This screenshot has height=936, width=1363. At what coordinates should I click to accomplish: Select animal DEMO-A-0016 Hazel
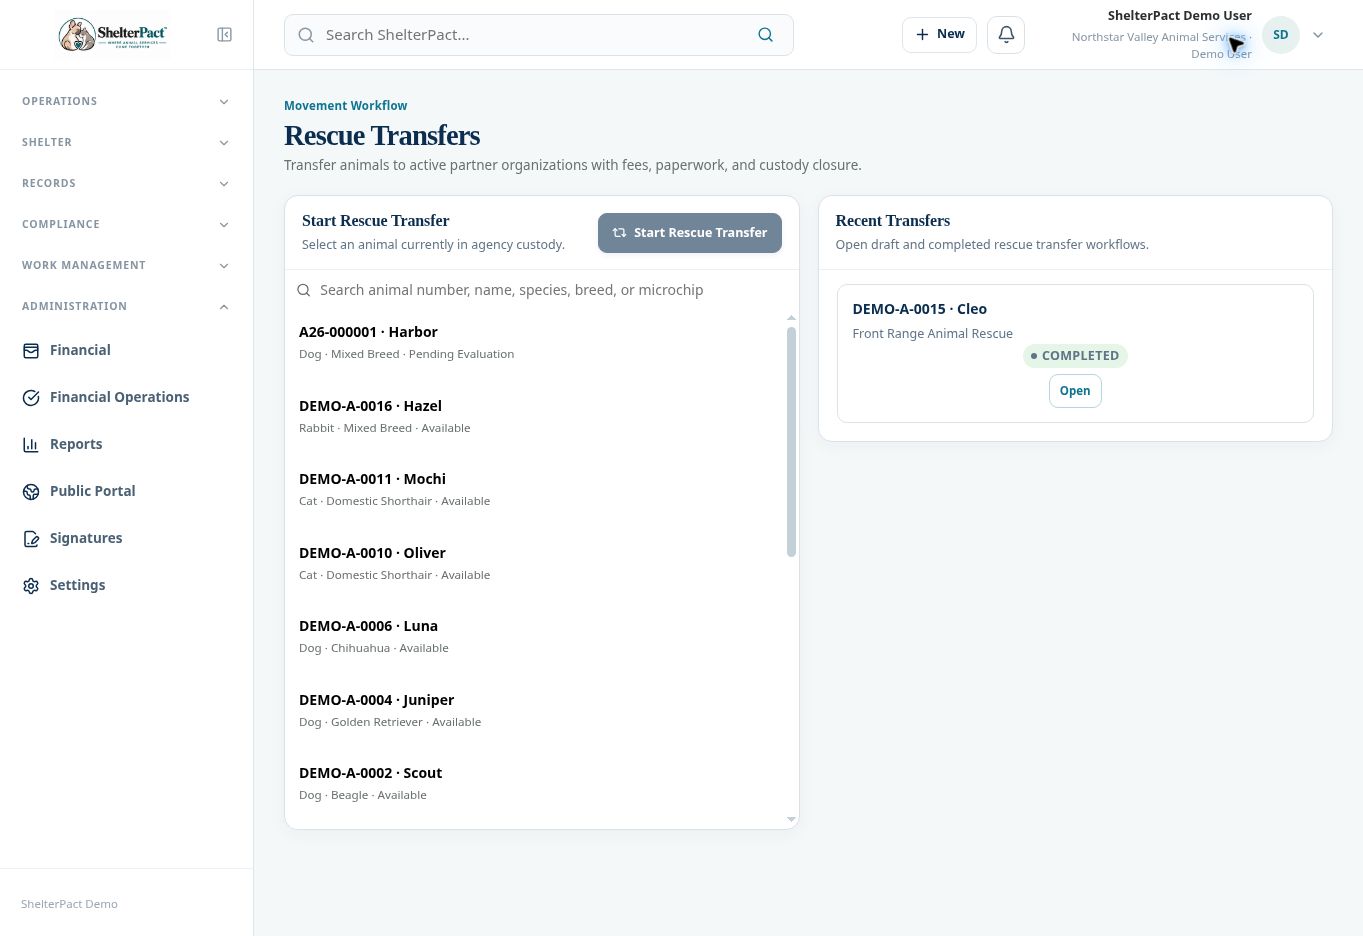[x=536, y=416]
